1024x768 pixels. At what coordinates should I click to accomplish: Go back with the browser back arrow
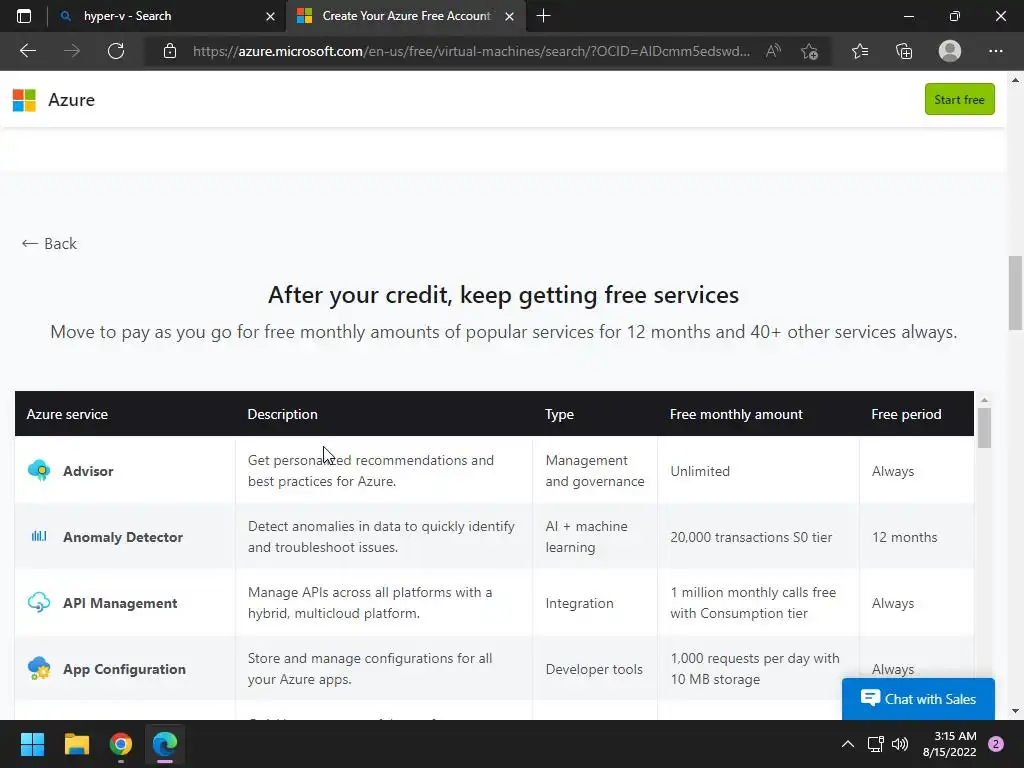(27, 51)
